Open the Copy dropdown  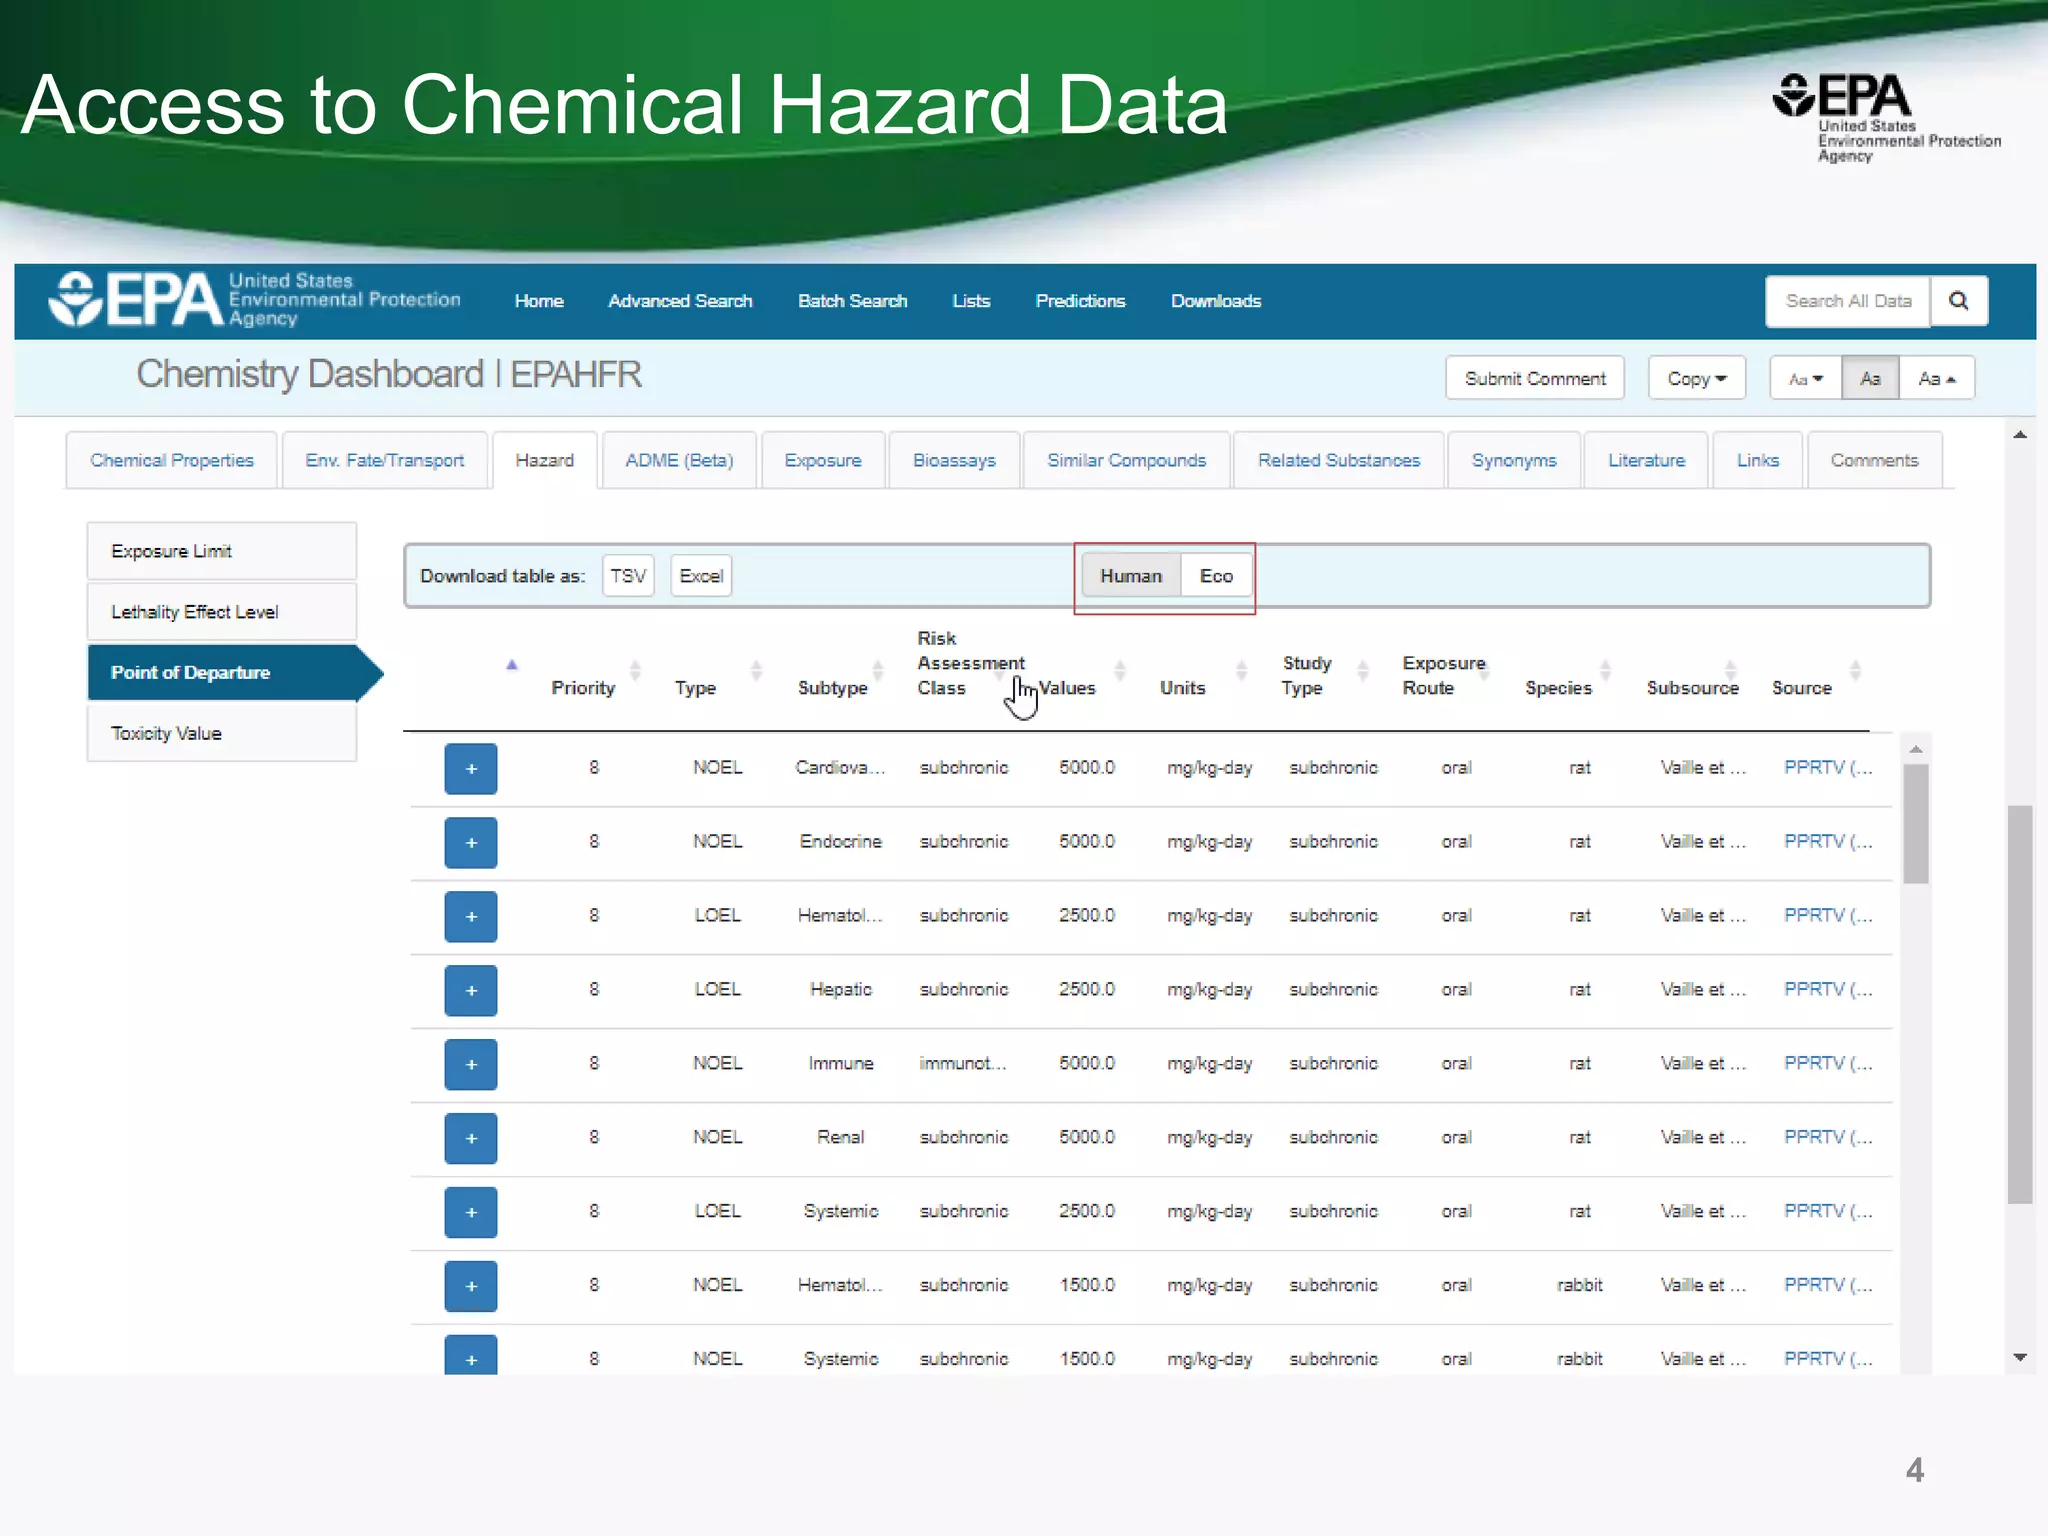click(1696, 378)
